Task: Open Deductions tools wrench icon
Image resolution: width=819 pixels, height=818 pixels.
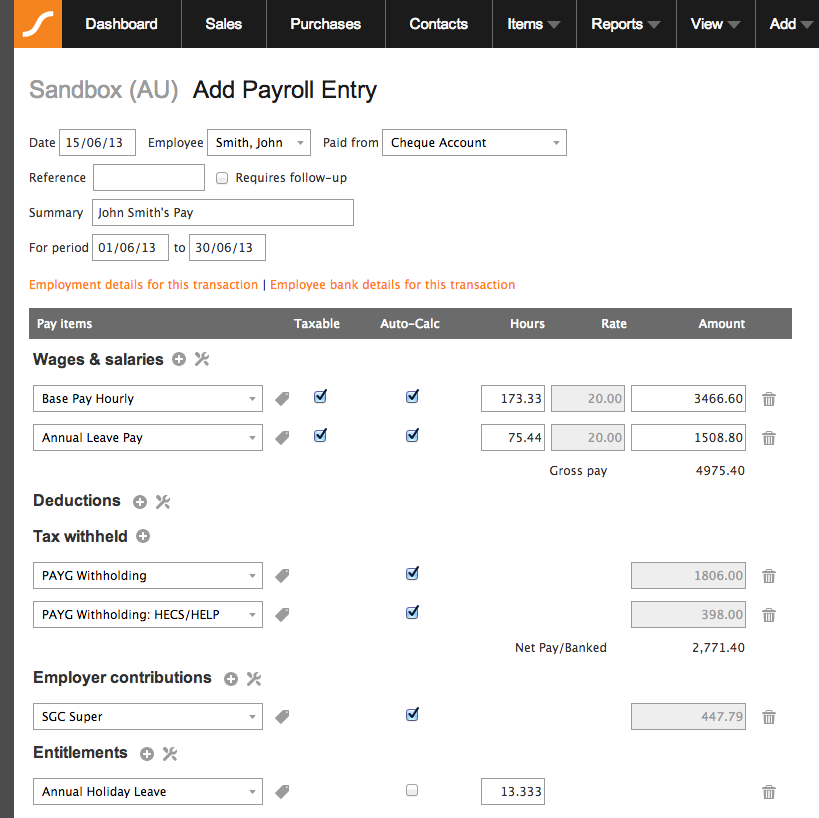Action: coord(163,502)
